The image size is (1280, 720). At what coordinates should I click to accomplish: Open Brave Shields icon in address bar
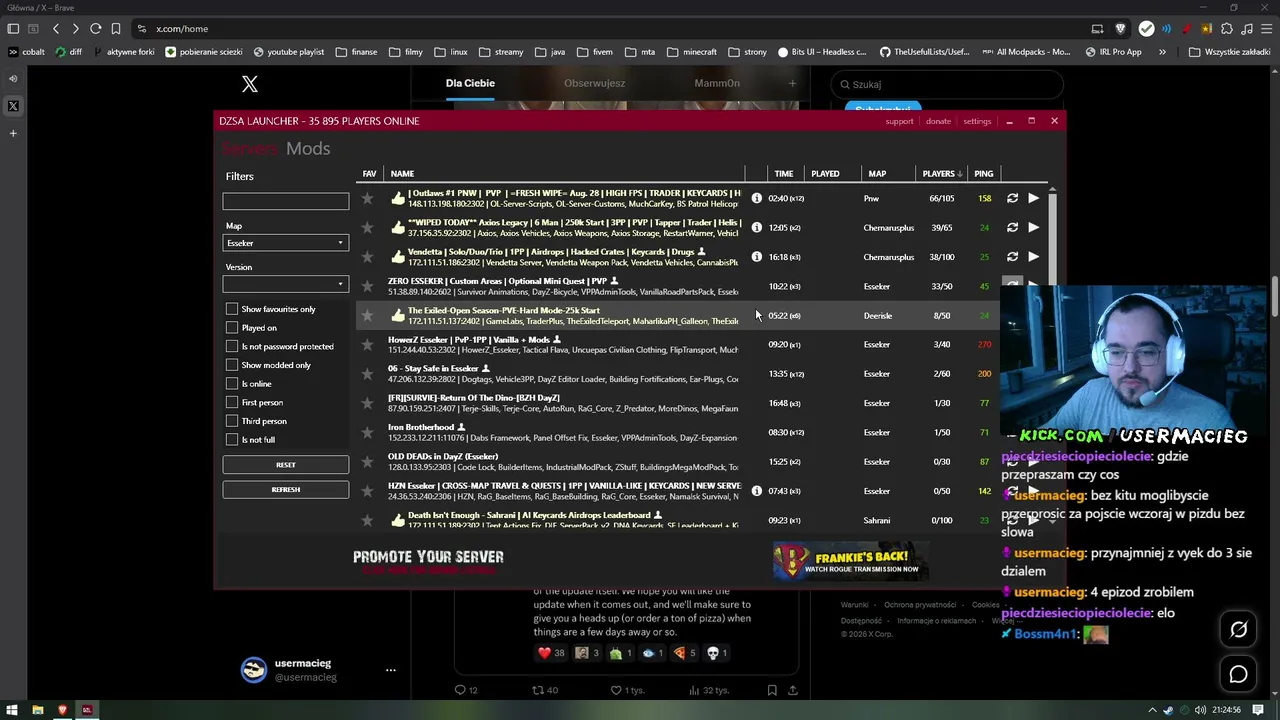click(1120, 29)
